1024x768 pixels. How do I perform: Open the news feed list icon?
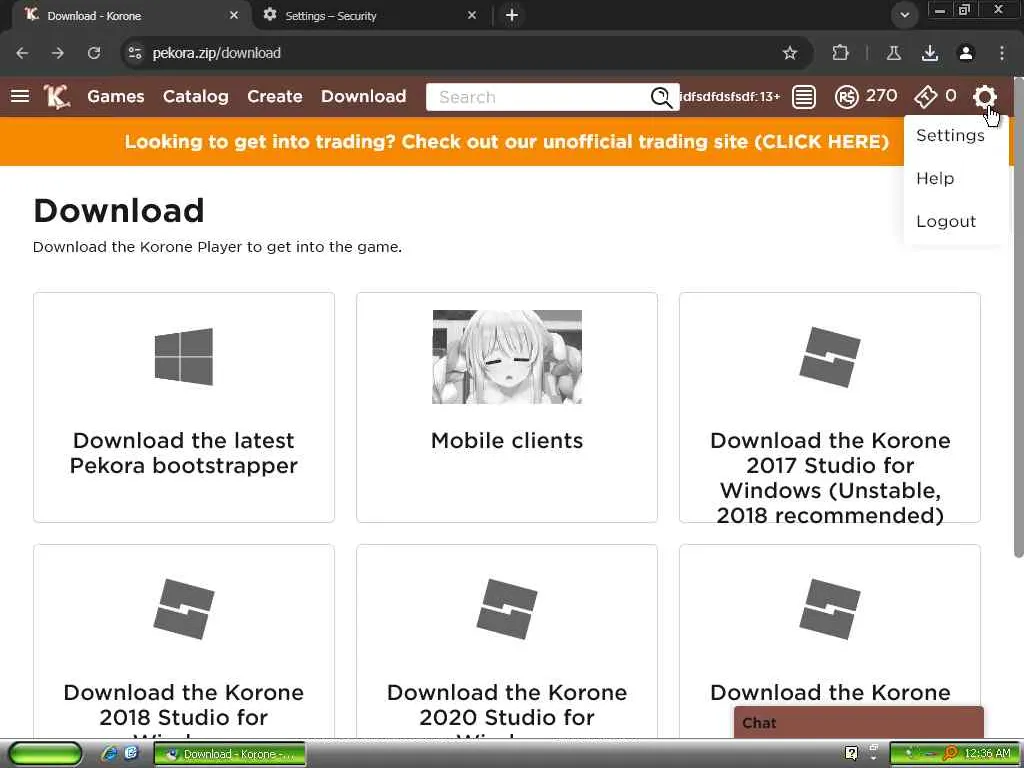click(803, 97)
